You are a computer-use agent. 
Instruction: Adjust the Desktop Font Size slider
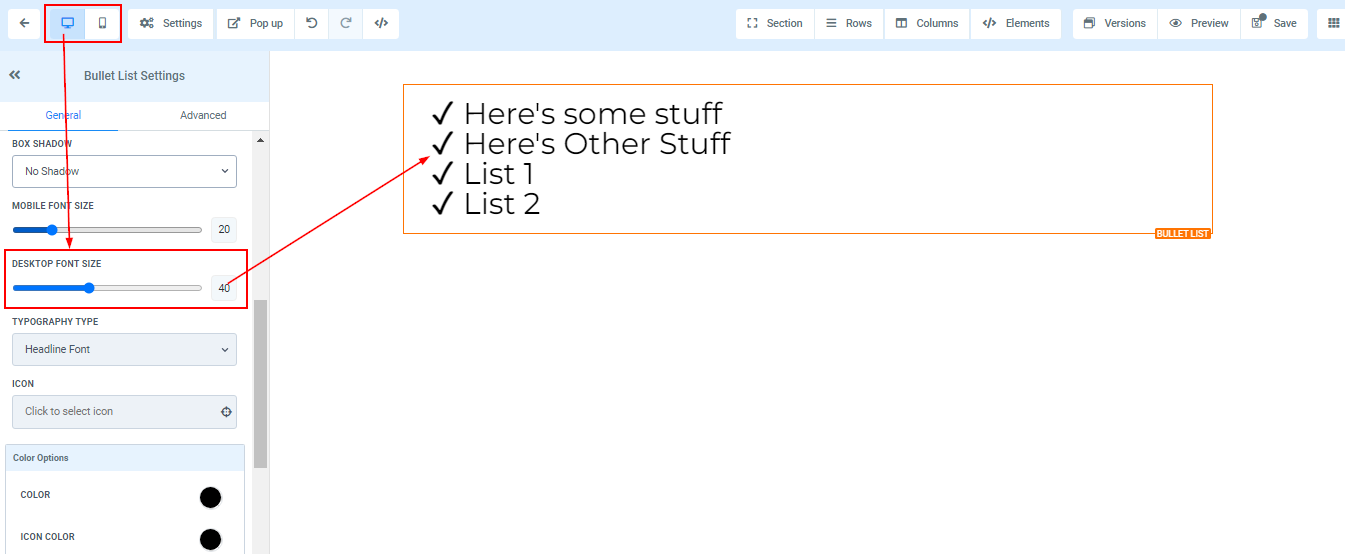pos(89,288)
